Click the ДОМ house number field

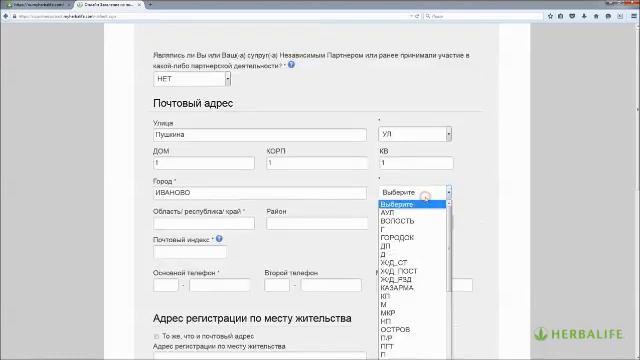[204, 163]
